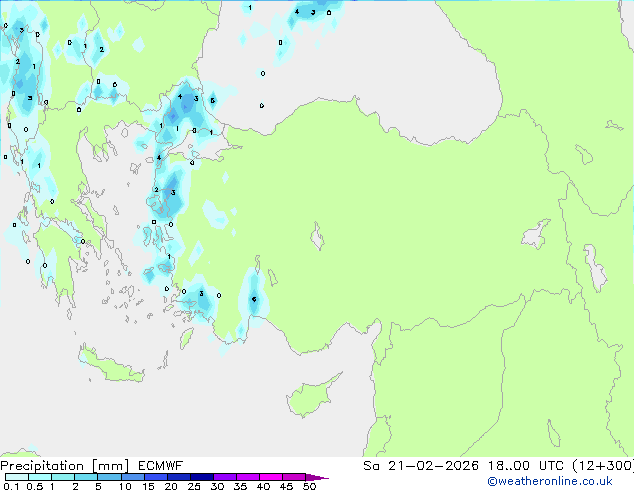This screenshot has width=634, height=490.
Task: Click the 5–10 mm legend color box
Action: point(109,477)
